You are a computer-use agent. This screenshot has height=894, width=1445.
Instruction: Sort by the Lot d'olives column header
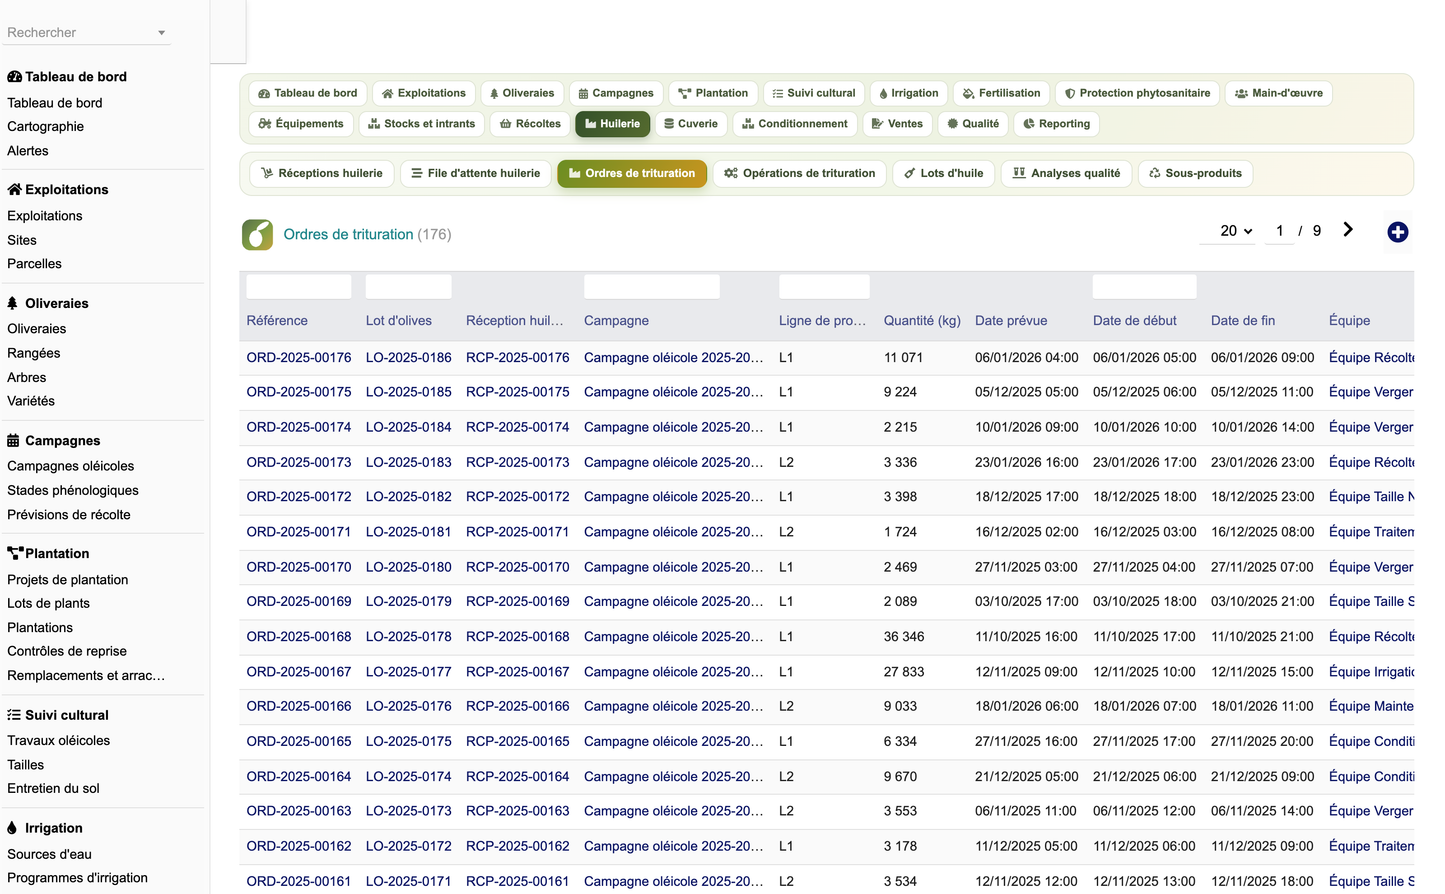pos(399,321)
